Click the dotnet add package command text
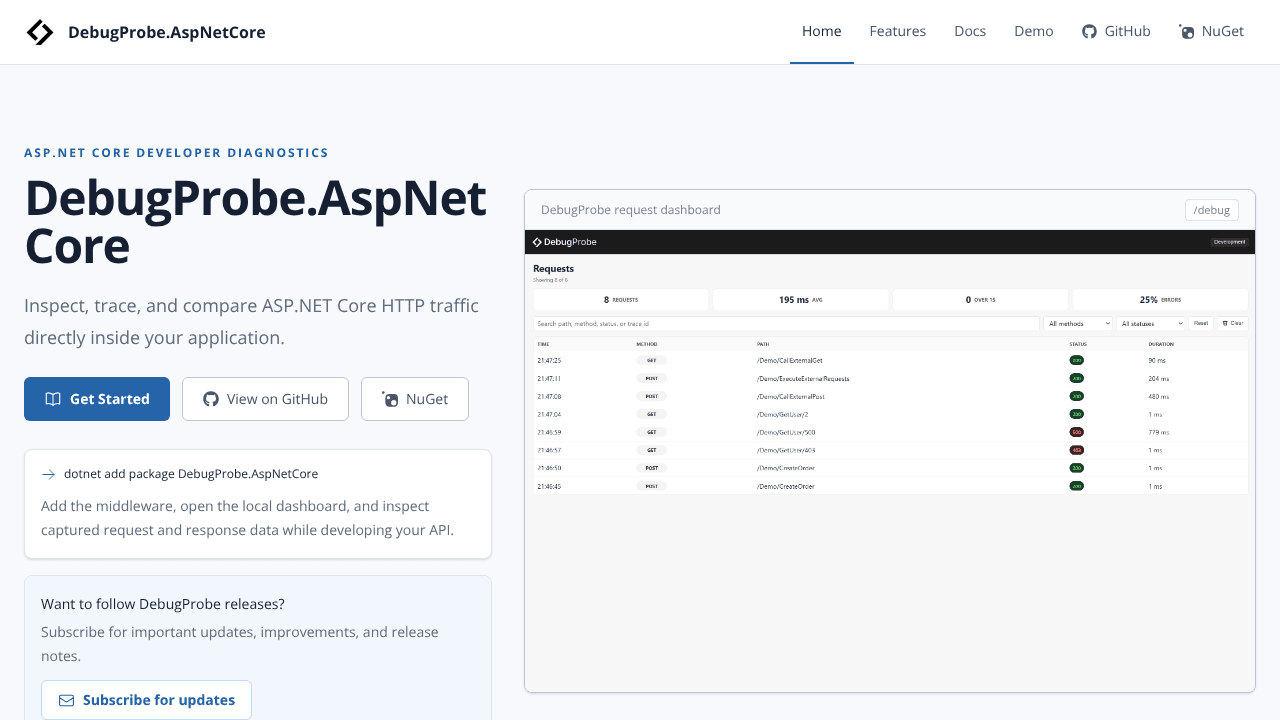Viewport: 1280px width, 720px height. pyautogui.click(x=191, y=474)
